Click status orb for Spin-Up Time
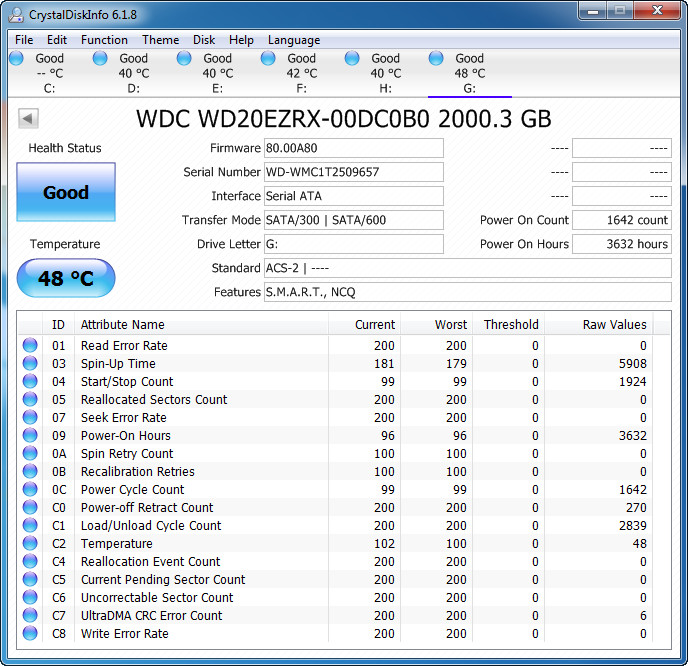688x666 pixels. tap(30, 363)
